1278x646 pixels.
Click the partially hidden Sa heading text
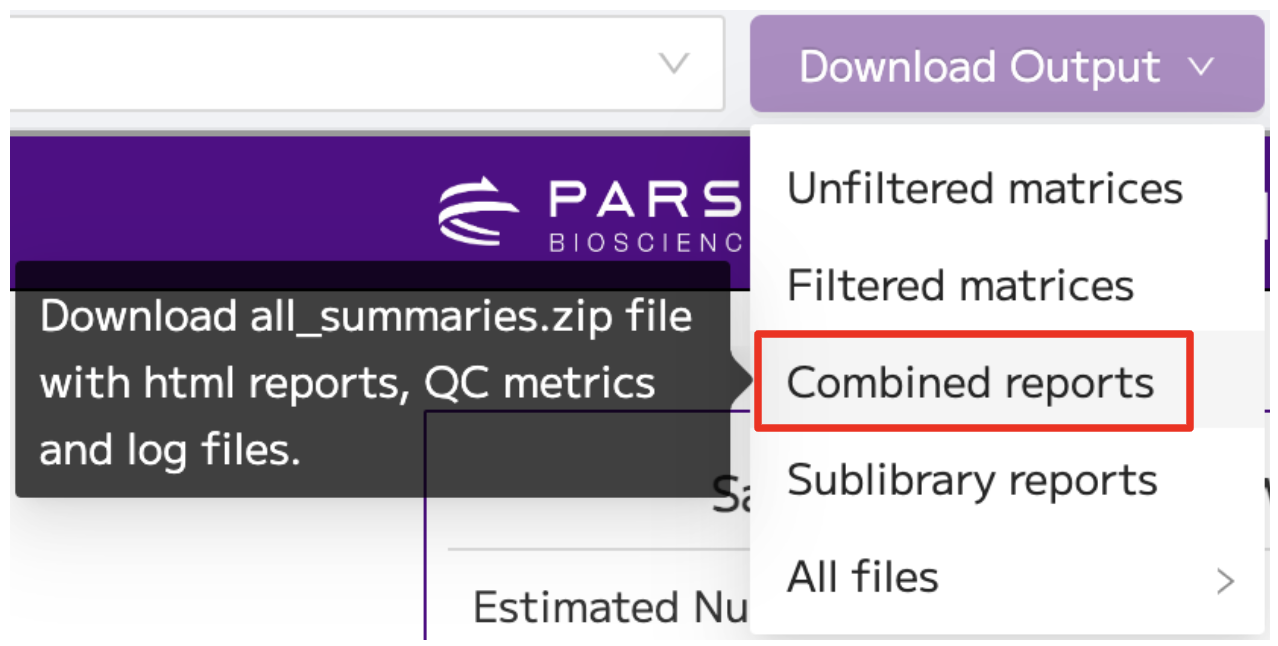731,494
